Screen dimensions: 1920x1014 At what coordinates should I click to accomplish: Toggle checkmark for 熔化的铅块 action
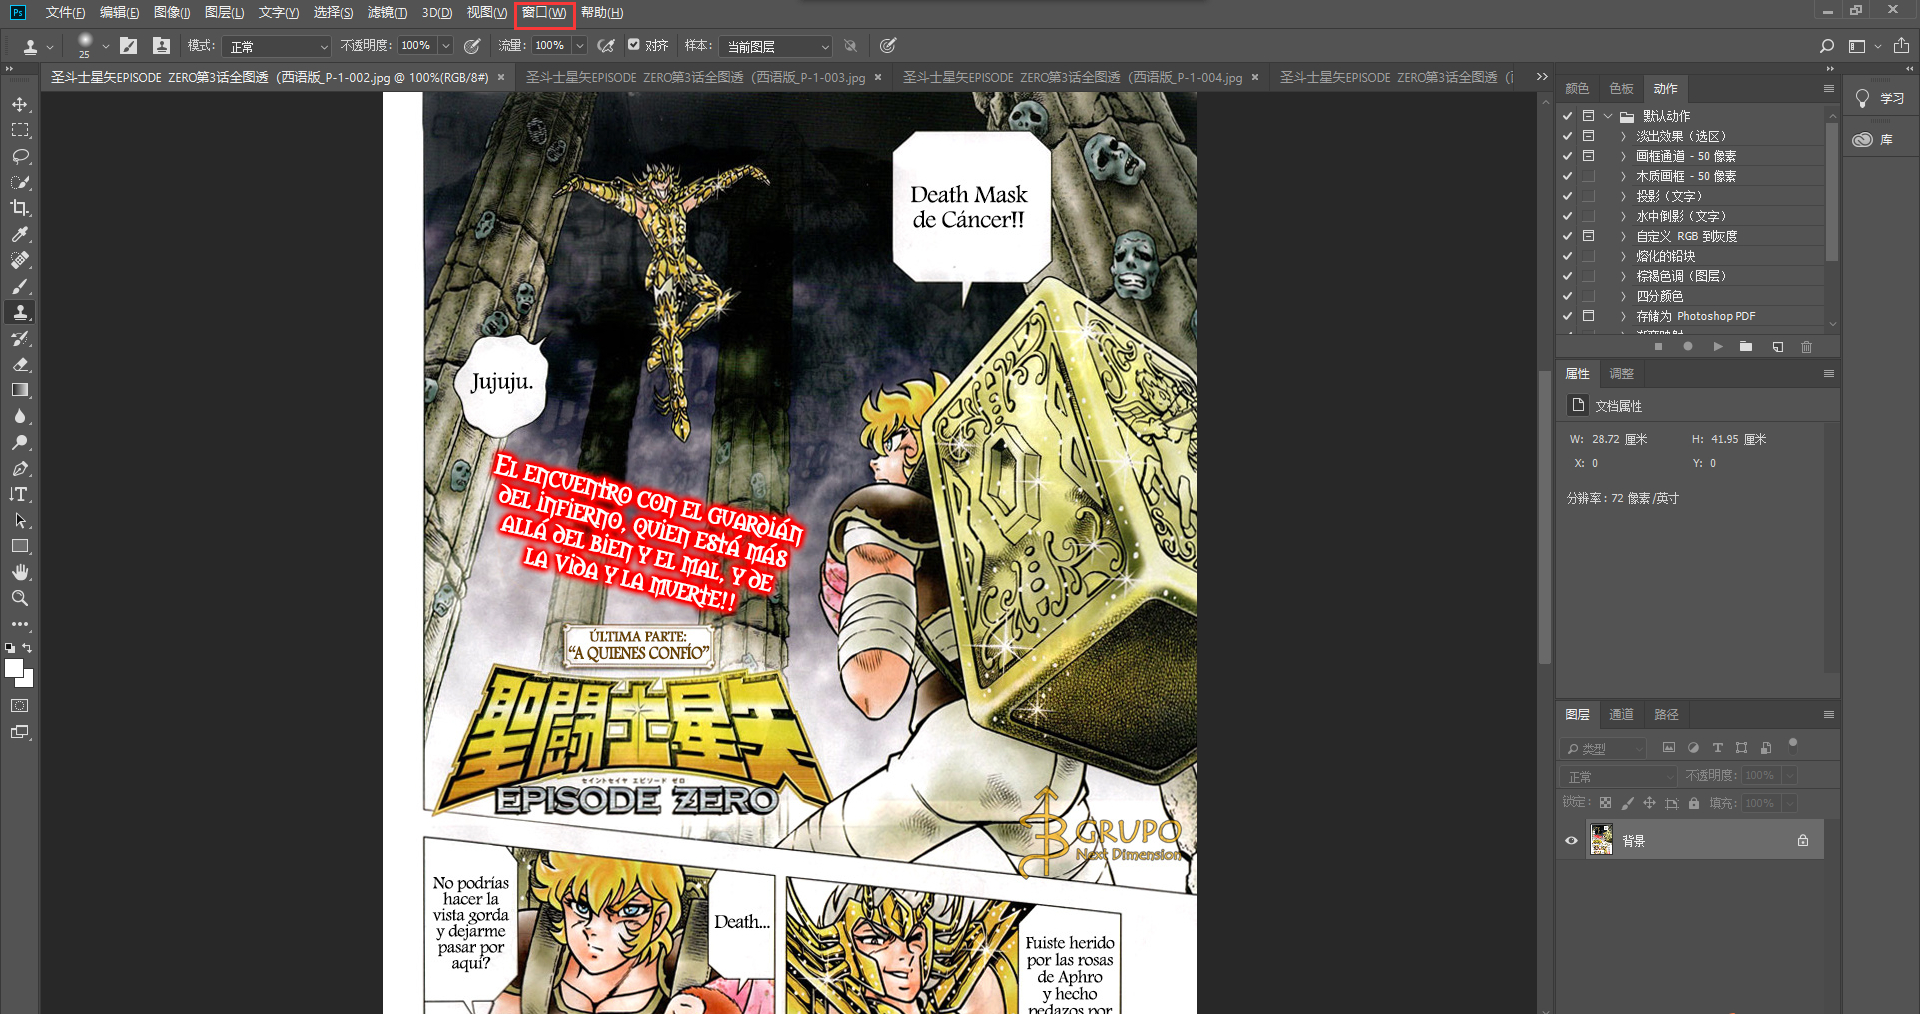pos(1567,256)
